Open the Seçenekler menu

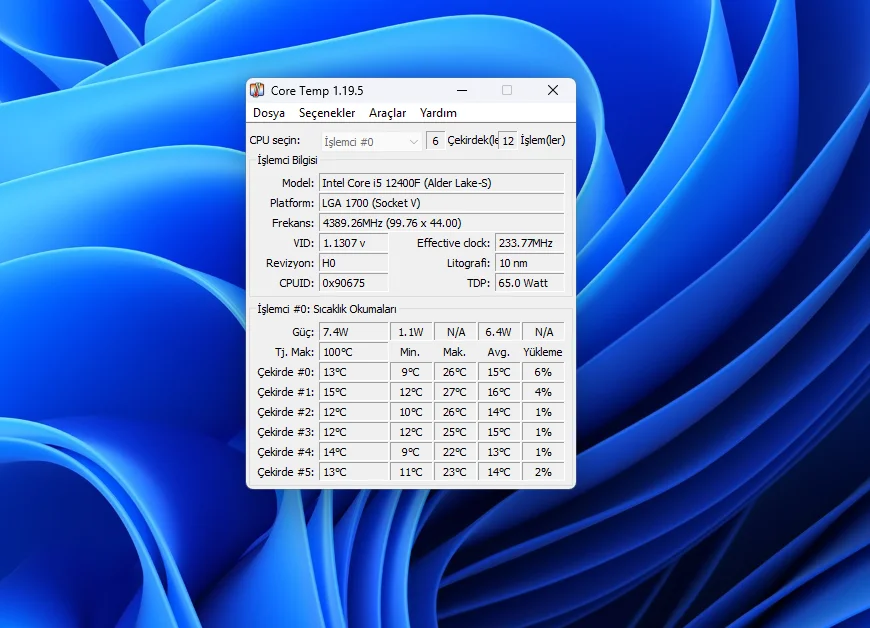tap(327, 113)
